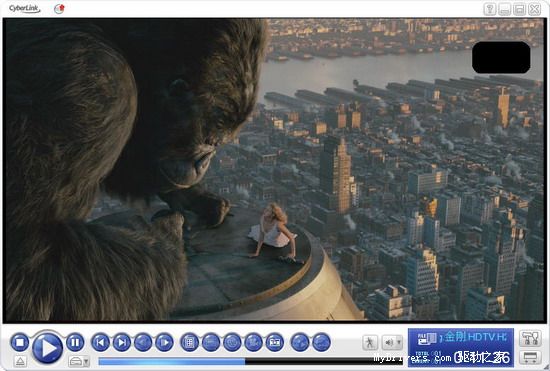Click the CyberLink logo

(24, 8)
